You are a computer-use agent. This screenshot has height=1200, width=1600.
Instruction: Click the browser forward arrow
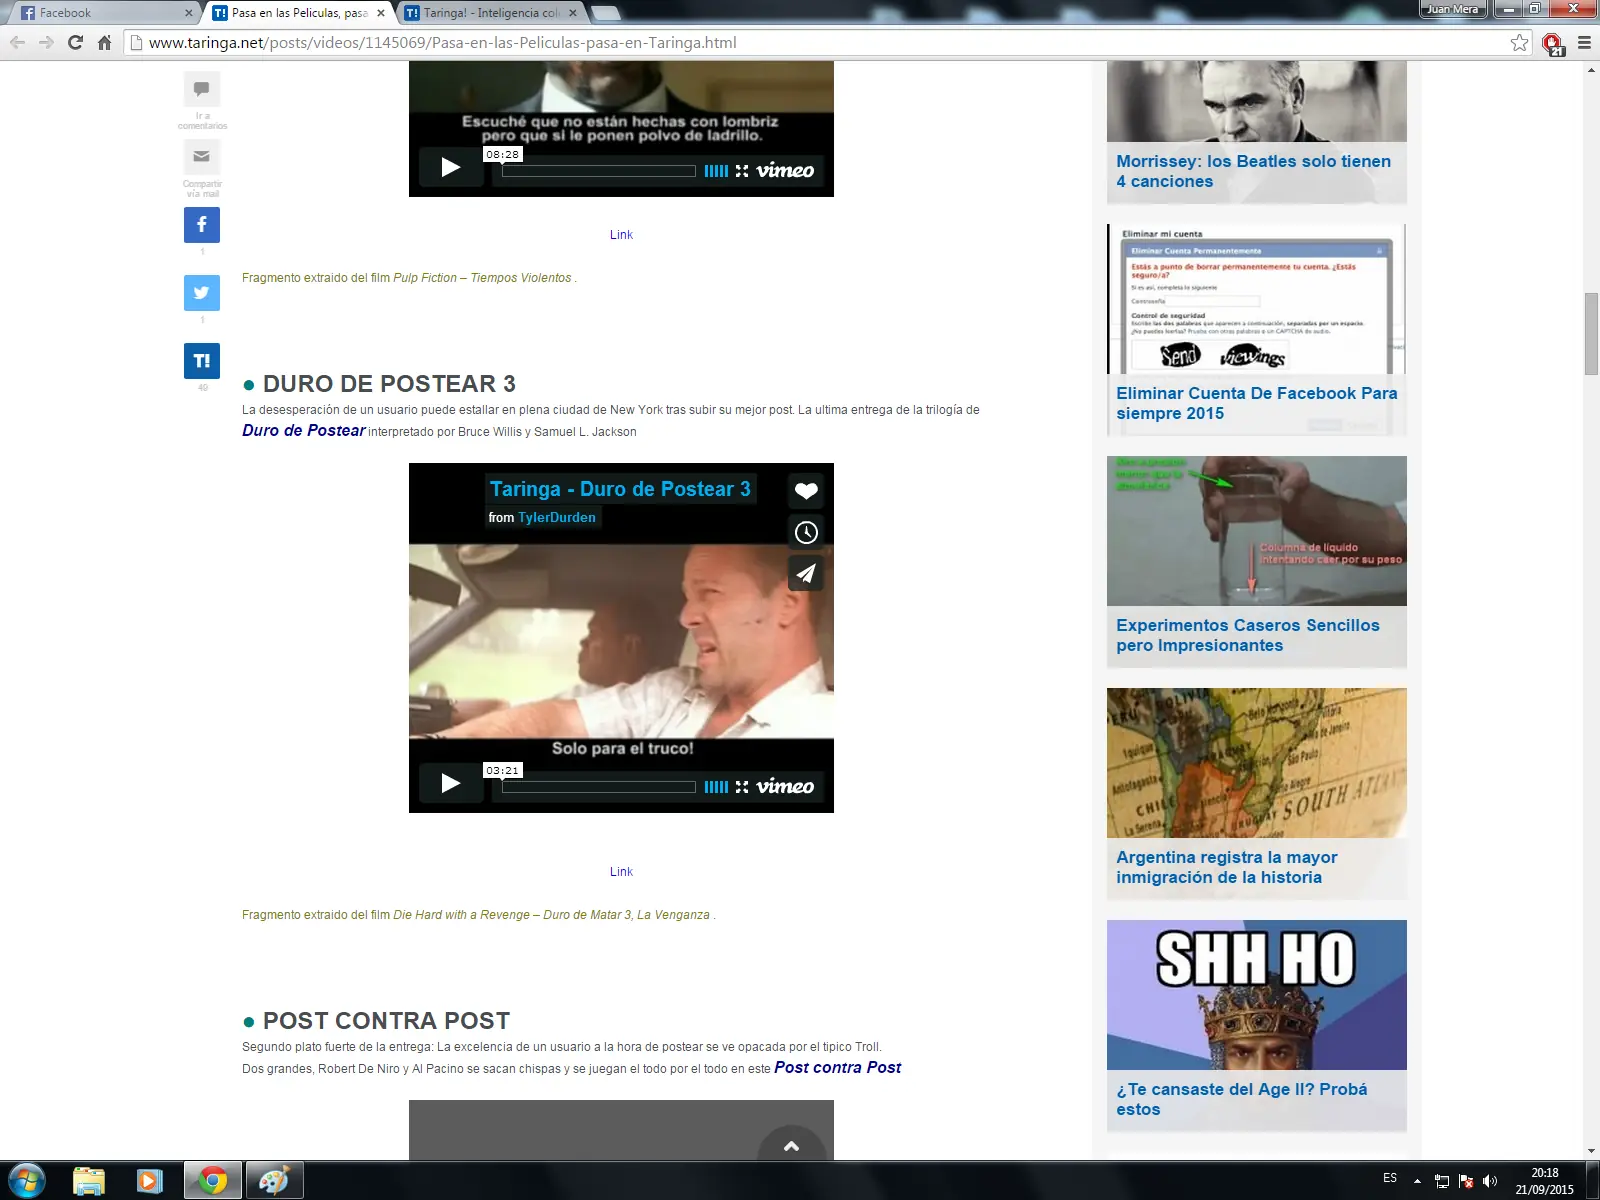point(46,43)
